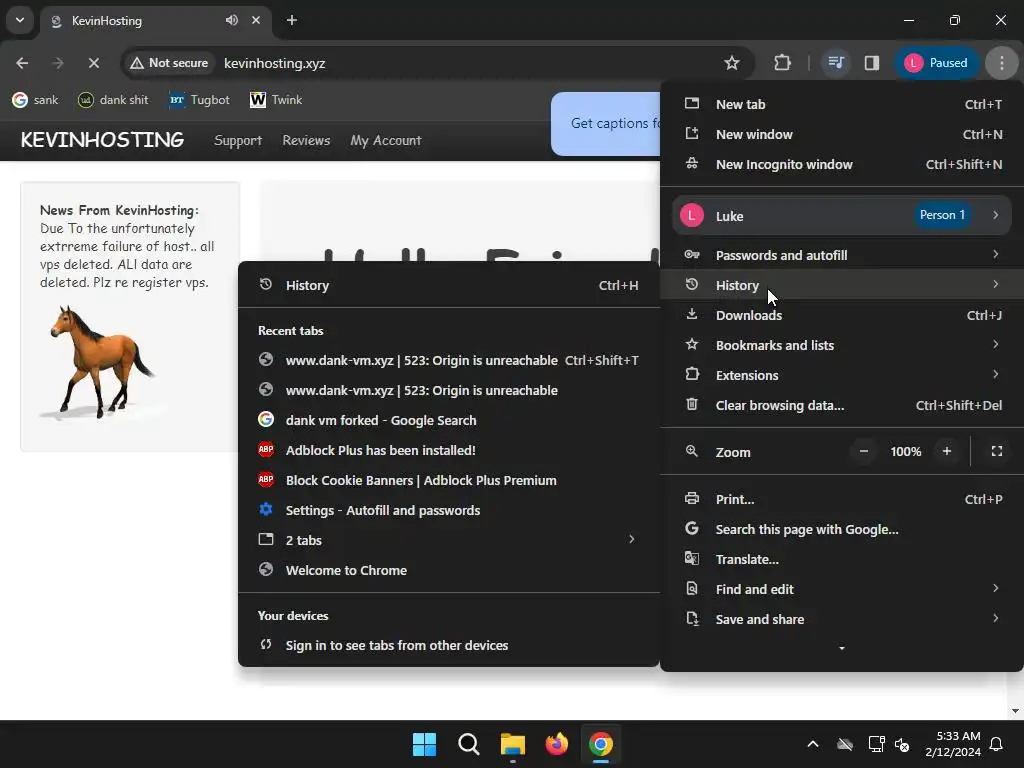Stop loading the page with X button
This screenshot has height=768, width=1024.
(93, 63)
